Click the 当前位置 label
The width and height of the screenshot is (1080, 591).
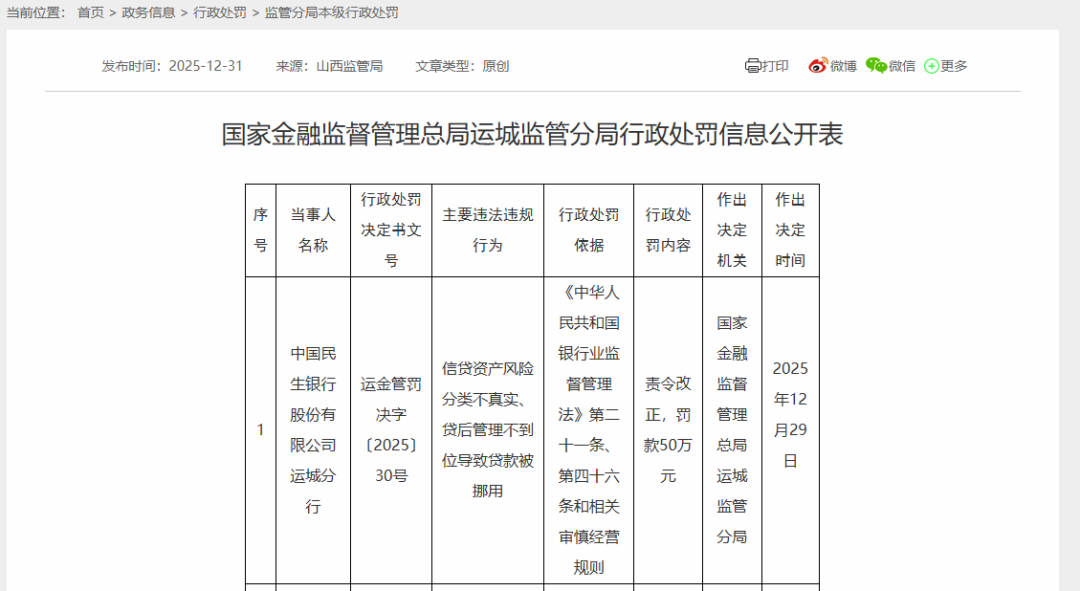(x=36, y=12)
